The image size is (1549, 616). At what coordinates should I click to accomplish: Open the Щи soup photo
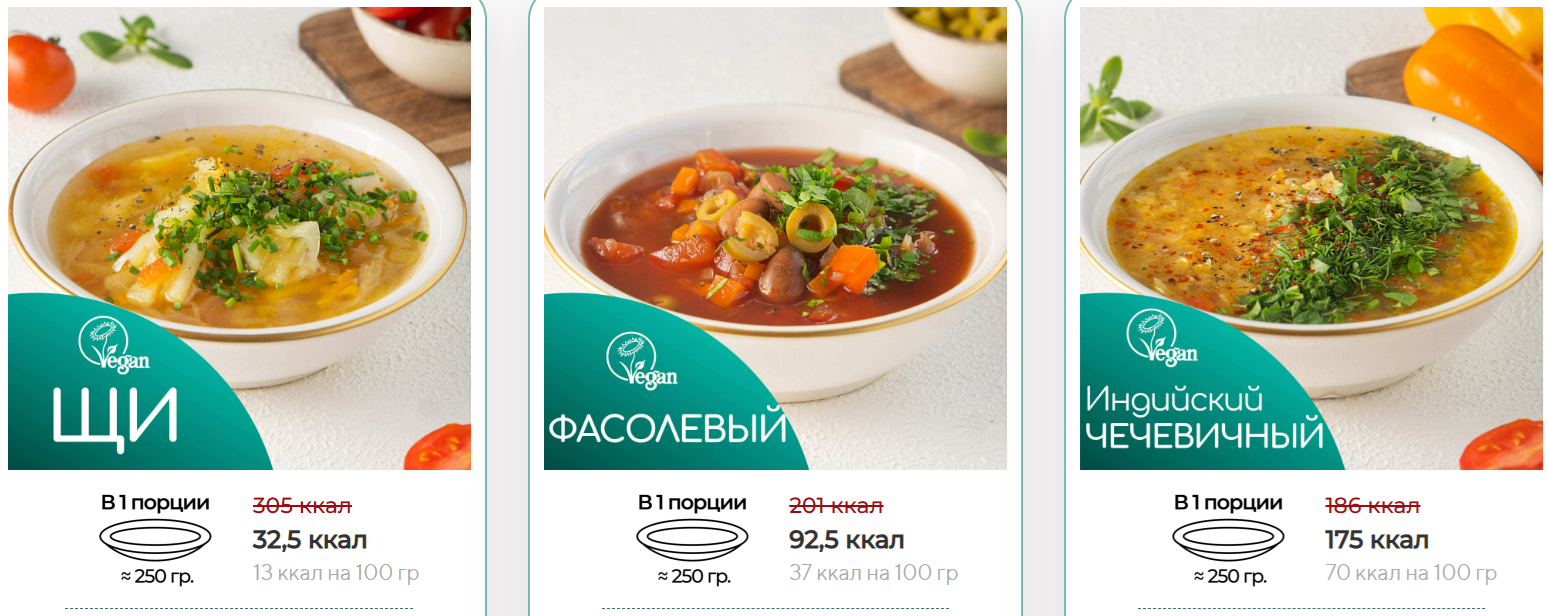pos(239,238)
